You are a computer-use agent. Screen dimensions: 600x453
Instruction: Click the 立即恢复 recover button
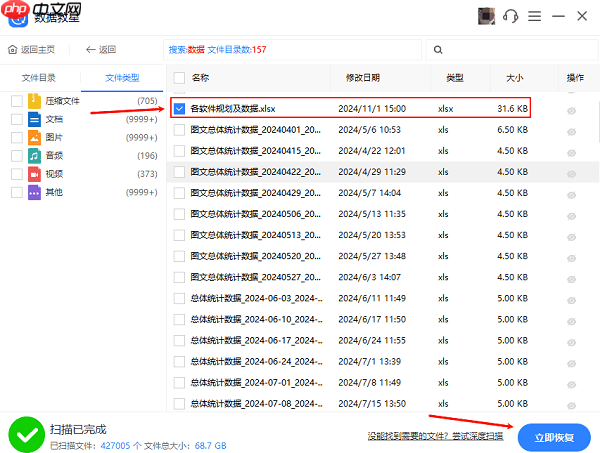pos(554,437)
